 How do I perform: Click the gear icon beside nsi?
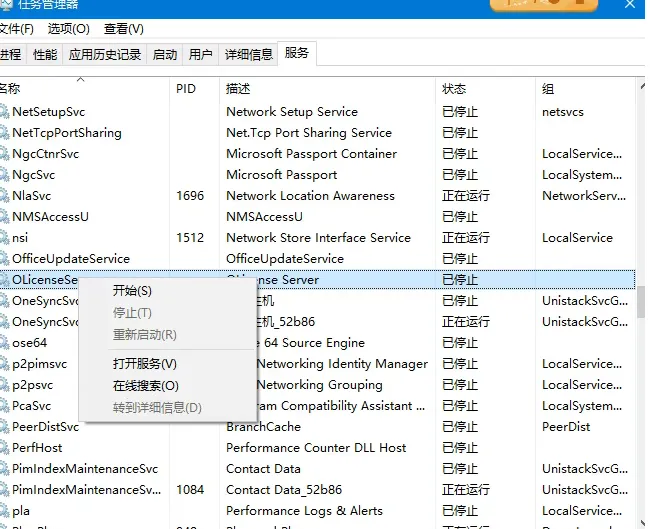pyautogui.click(x=4, y=238)
